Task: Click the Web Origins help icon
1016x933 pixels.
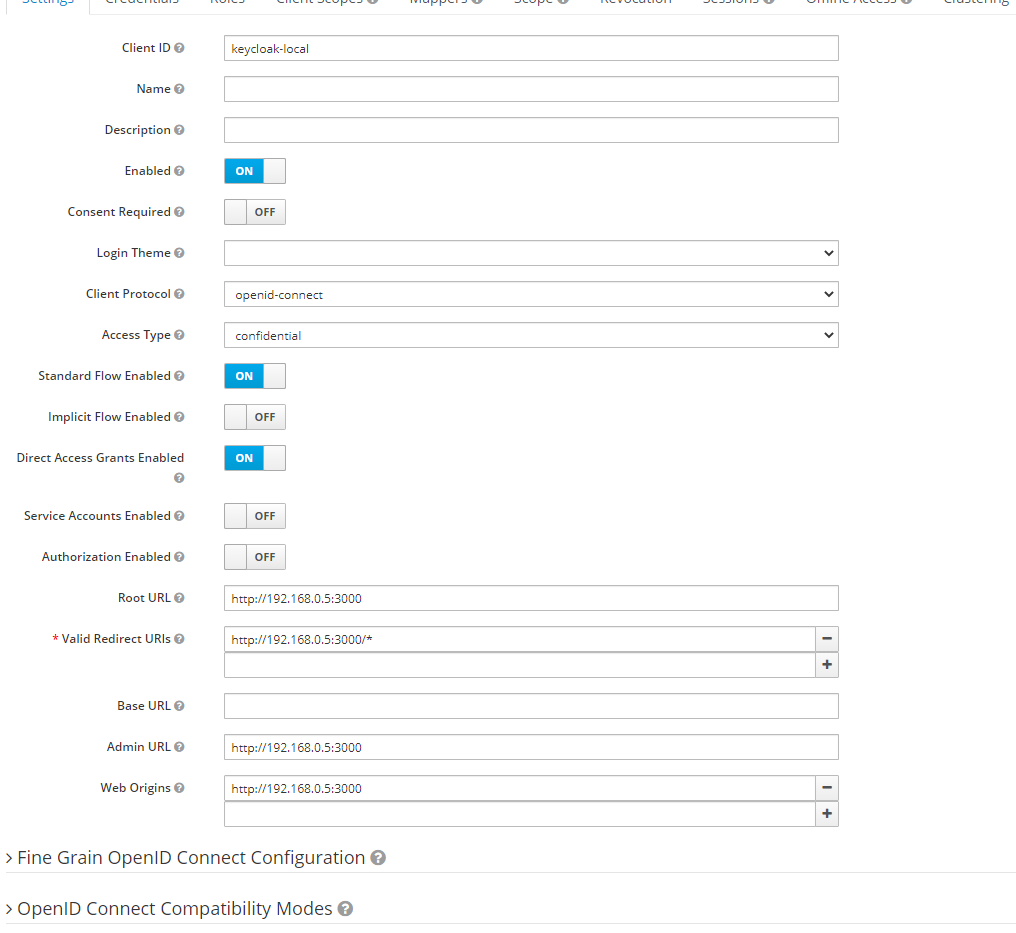Action: click(179, 788)
